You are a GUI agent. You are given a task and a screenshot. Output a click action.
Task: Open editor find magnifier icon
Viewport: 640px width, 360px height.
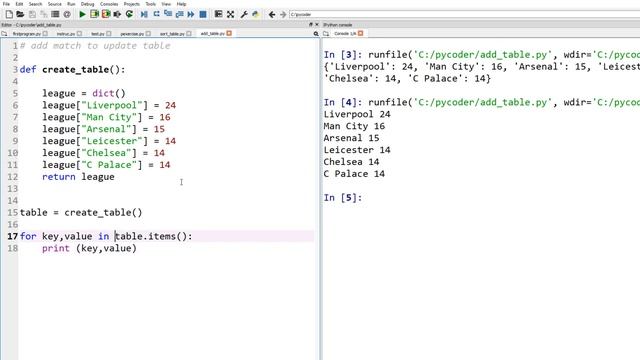pos(316,34)
